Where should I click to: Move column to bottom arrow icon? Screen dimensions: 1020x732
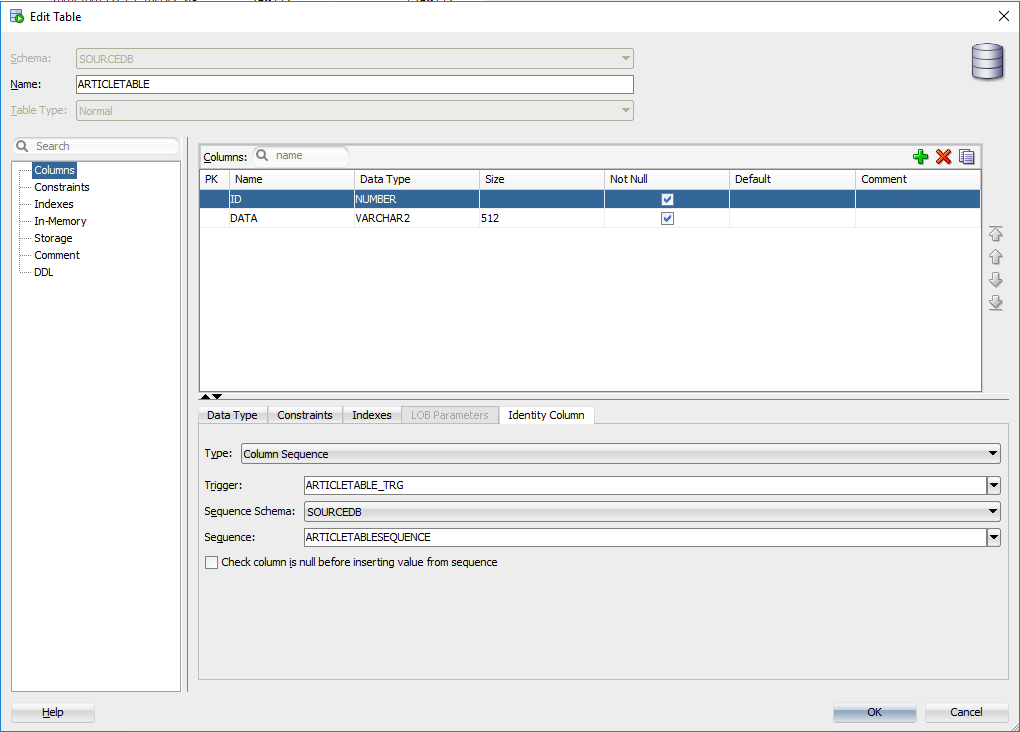[995, 303]
